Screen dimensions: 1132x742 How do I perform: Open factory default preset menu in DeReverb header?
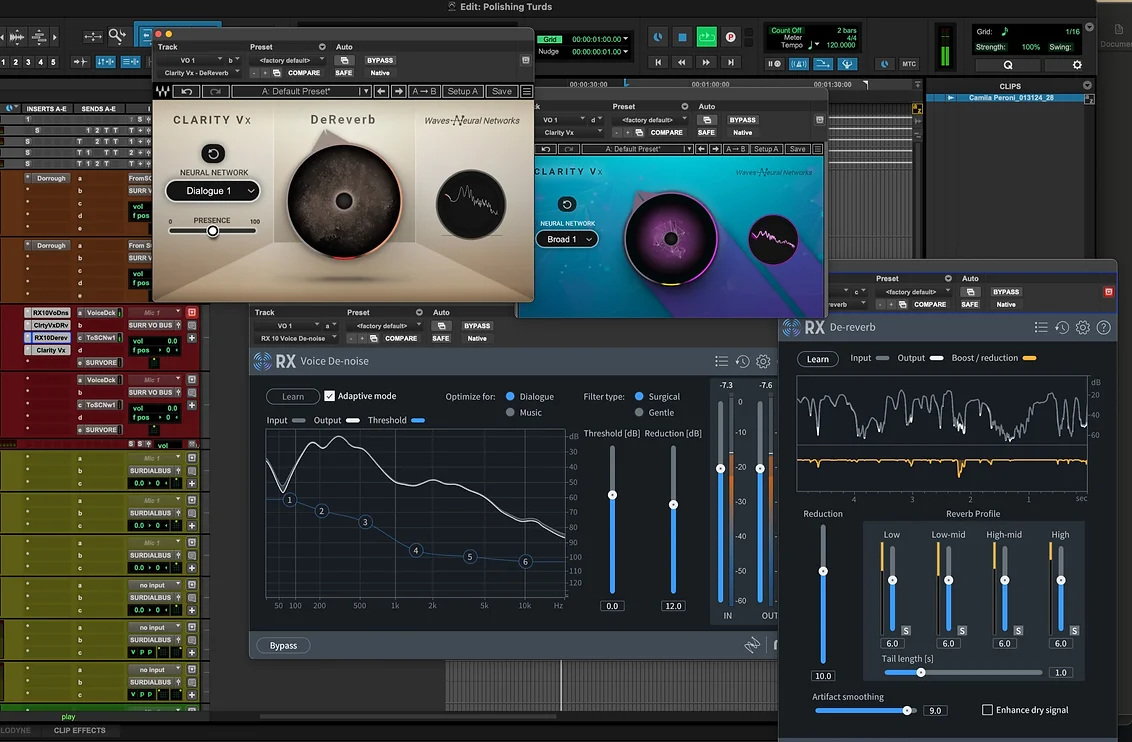click(x=289, y=61)
